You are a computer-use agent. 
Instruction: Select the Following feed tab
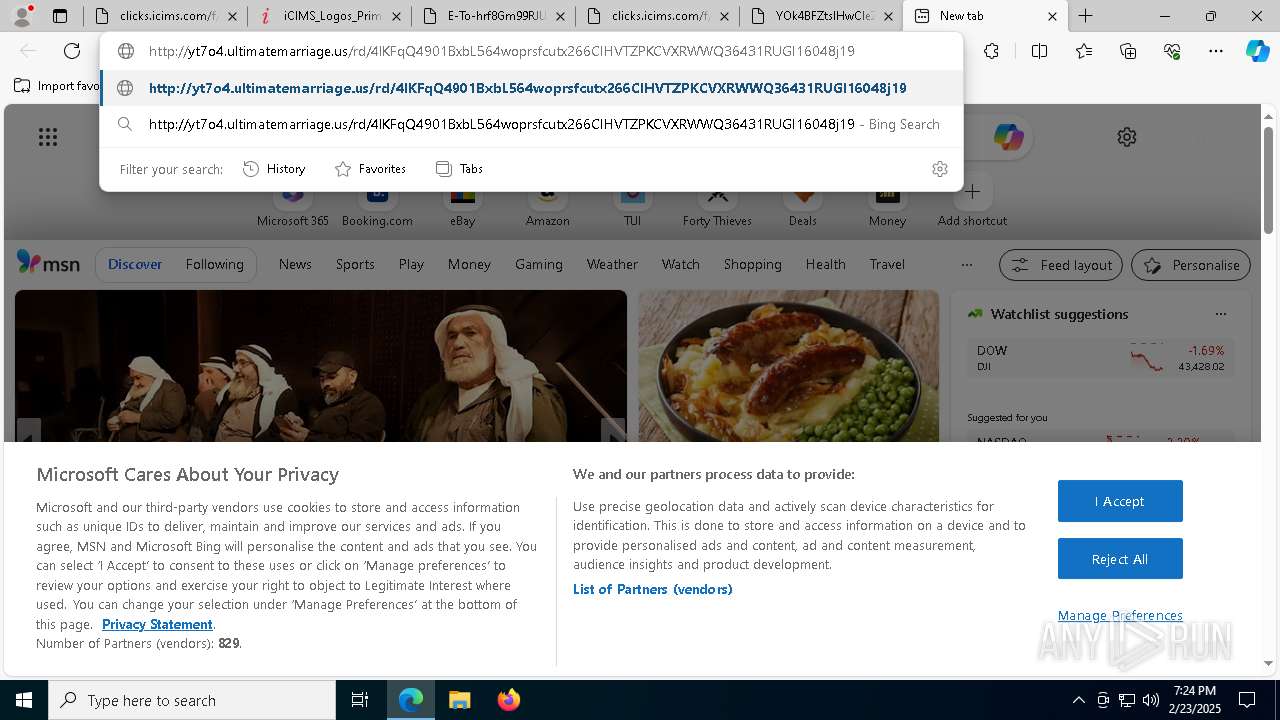(214, 264)
